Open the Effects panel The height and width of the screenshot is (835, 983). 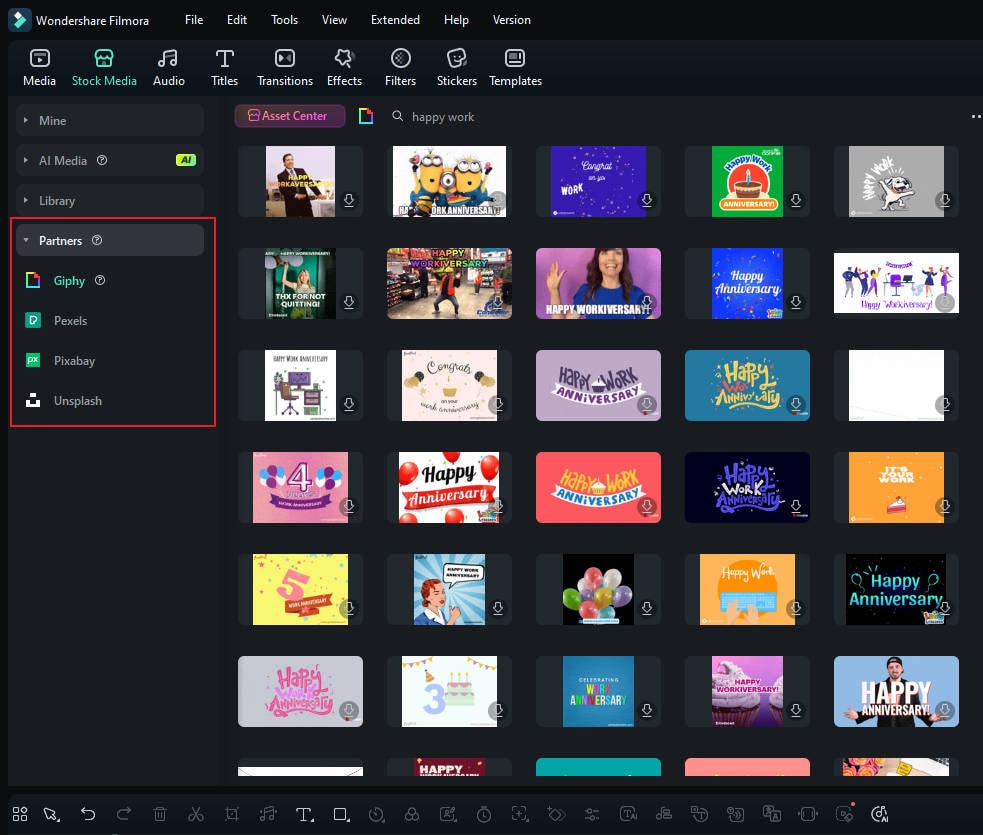tap(344, 67)
